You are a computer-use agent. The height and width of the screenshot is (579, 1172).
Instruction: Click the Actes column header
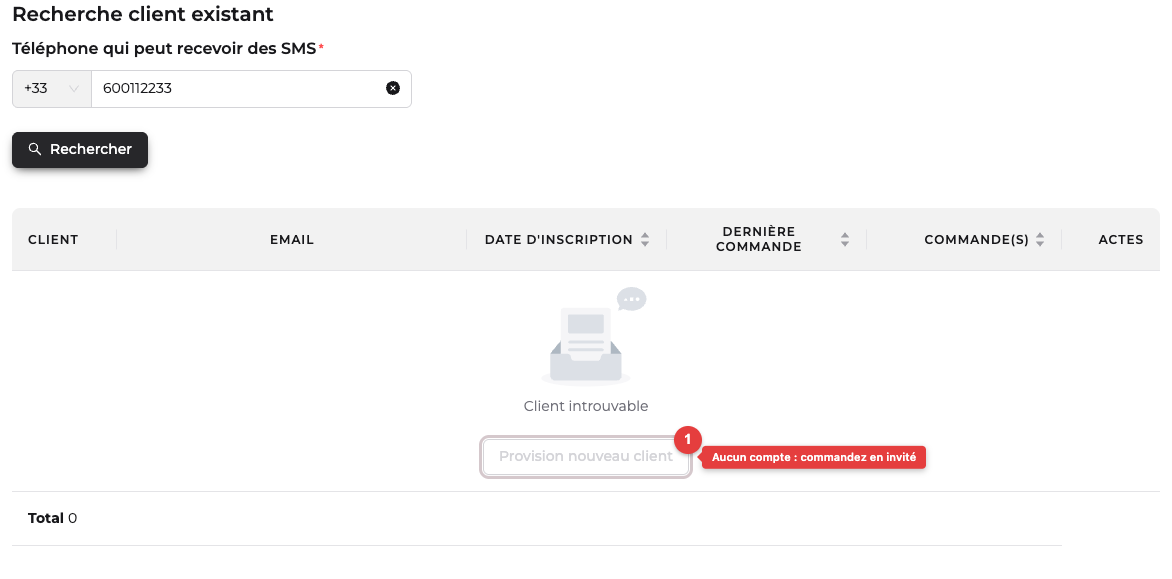(x=1120, y=240)
